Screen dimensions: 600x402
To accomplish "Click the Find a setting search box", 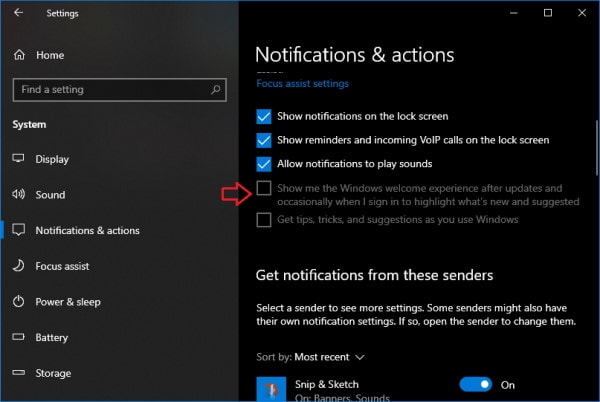I will point(119,90).
